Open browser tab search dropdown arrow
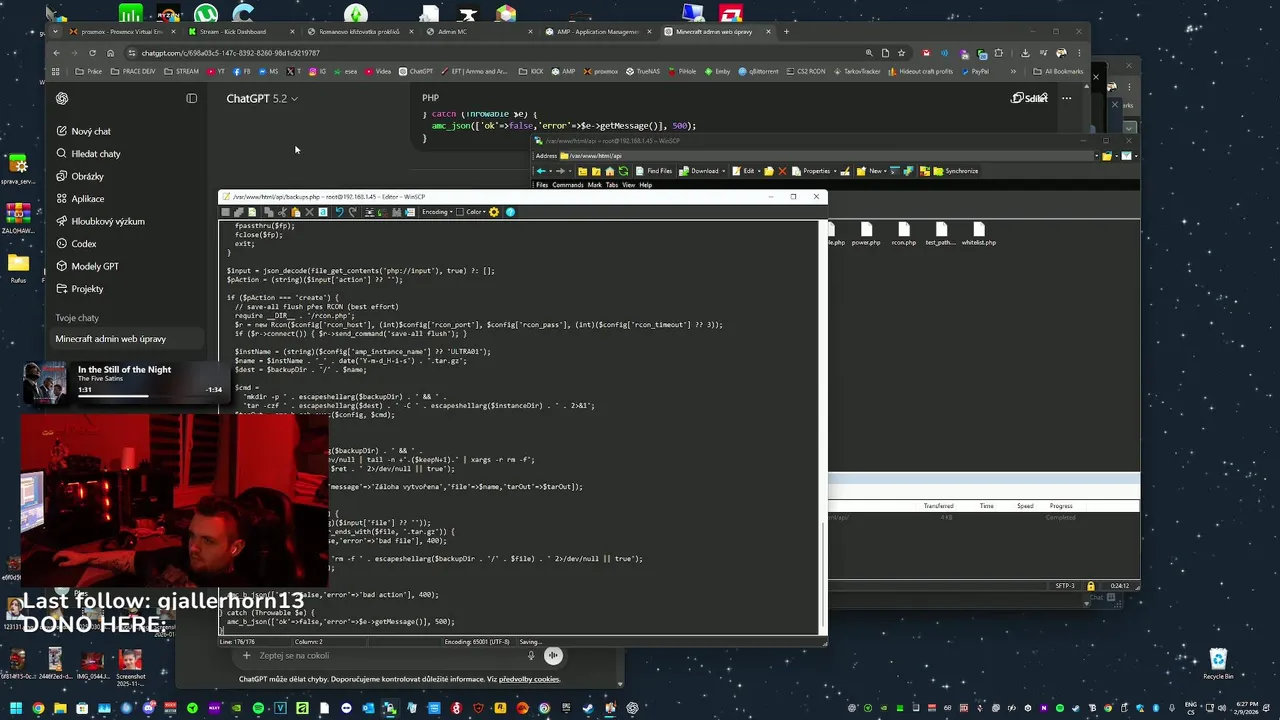 coord(55,31)
